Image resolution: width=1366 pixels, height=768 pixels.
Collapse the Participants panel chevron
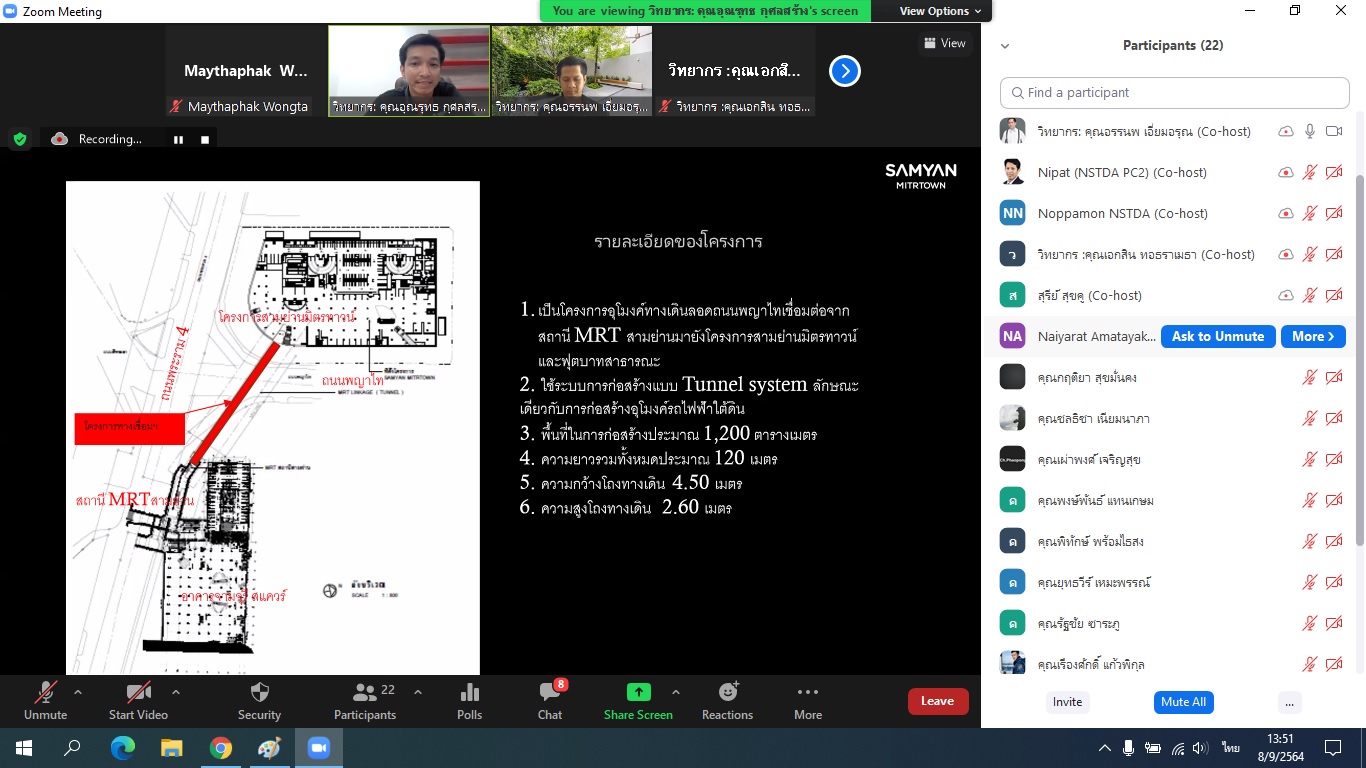point(1005,46)
